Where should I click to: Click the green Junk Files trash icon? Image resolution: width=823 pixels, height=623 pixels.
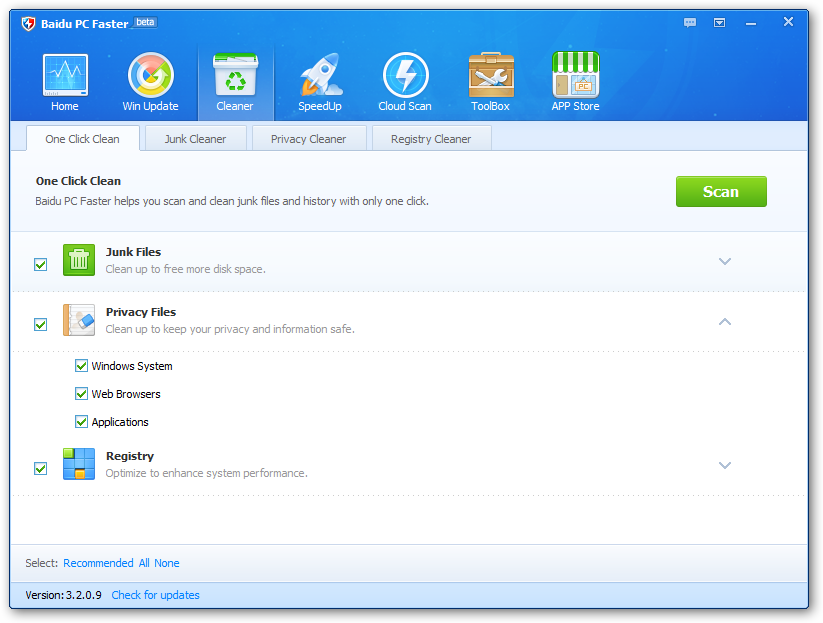(79, 260)
